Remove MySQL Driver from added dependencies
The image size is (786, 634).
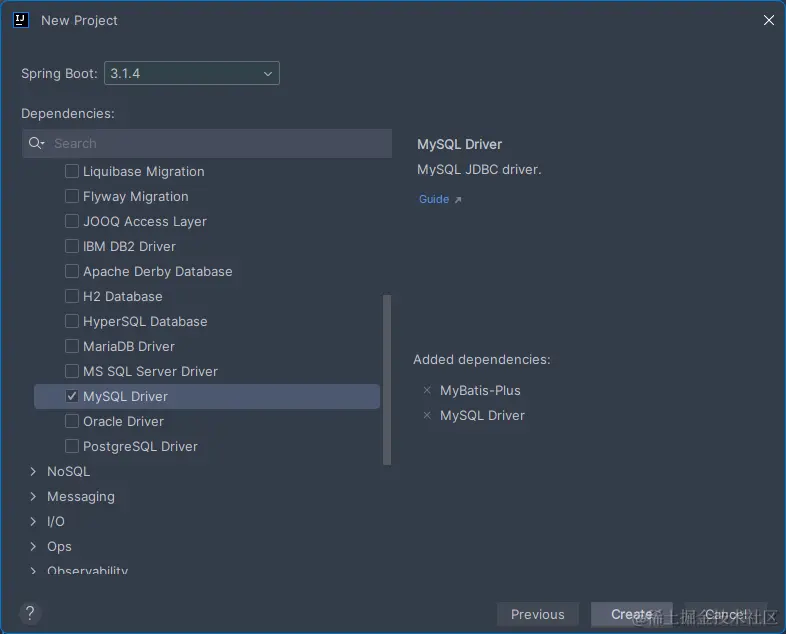427,415
